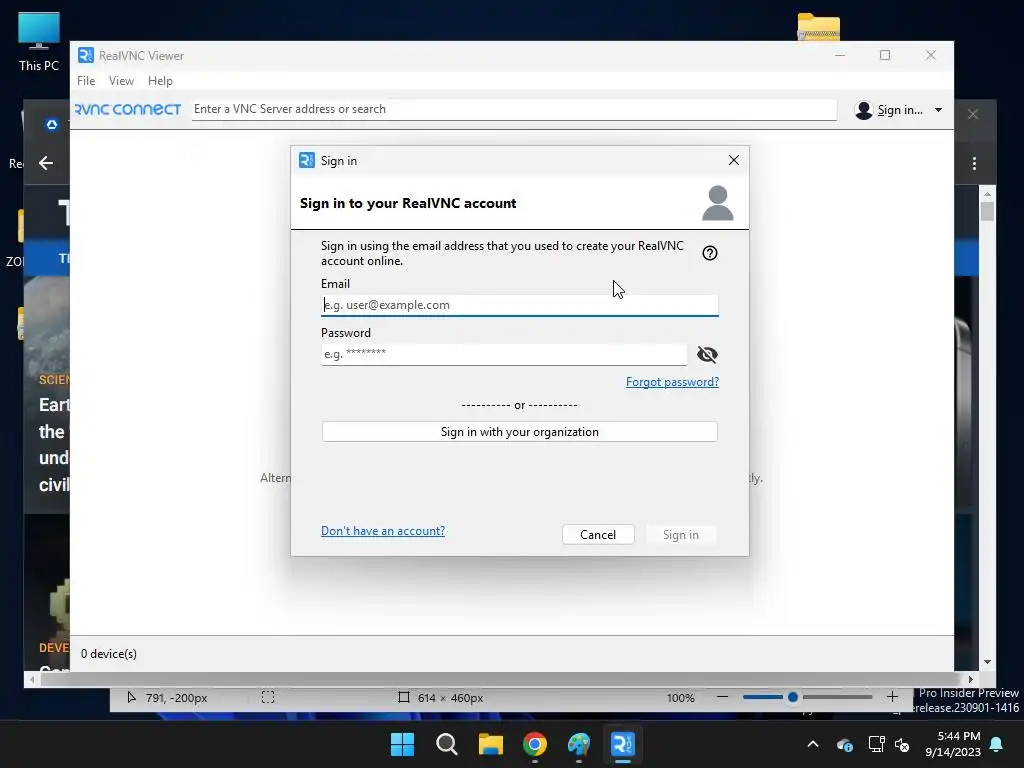Click the 100% zoom value
This screenshot has width=1024, height=768.
[680, 698]
